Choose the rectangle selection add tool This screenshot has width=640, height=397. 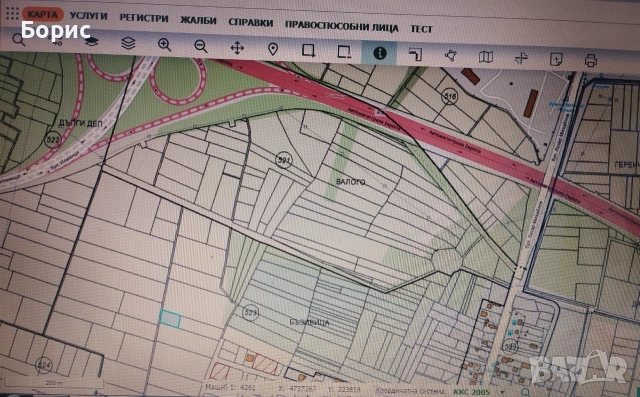tap(308, 51)
